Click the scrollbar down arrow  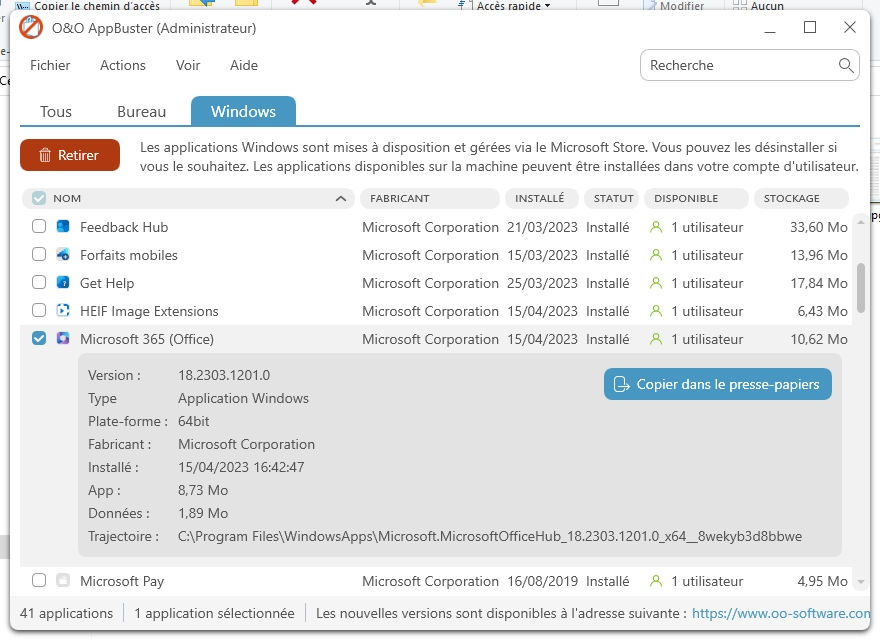tap(861, 582)
